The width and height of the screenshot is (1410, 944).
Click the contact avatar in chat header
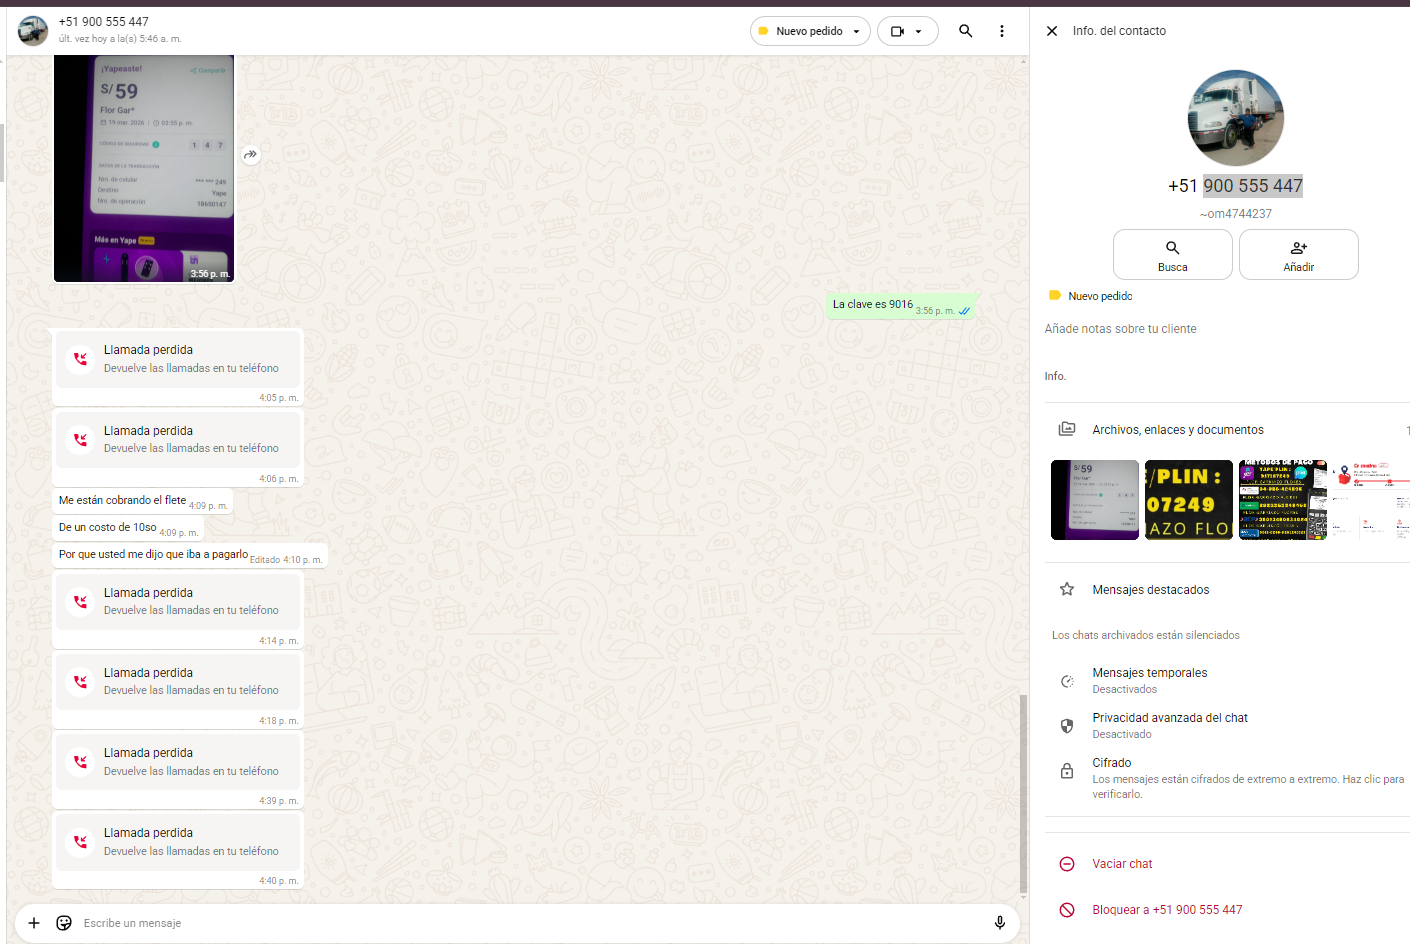click(33, 31)
